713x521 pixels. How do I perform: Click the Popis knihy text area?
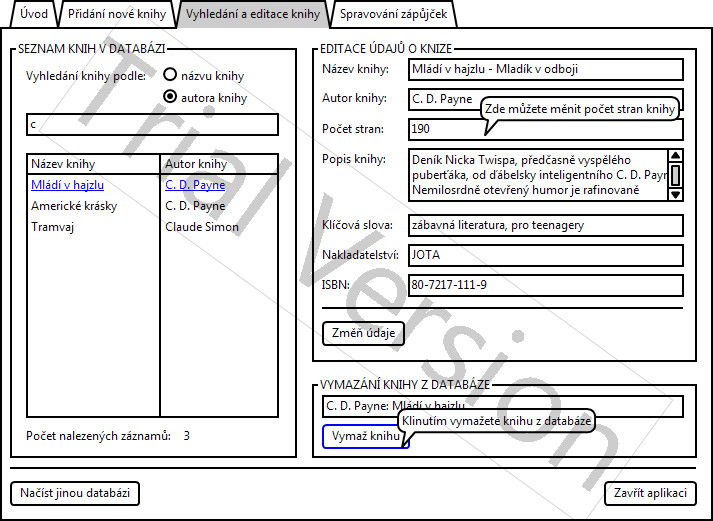tap(538, 175)
